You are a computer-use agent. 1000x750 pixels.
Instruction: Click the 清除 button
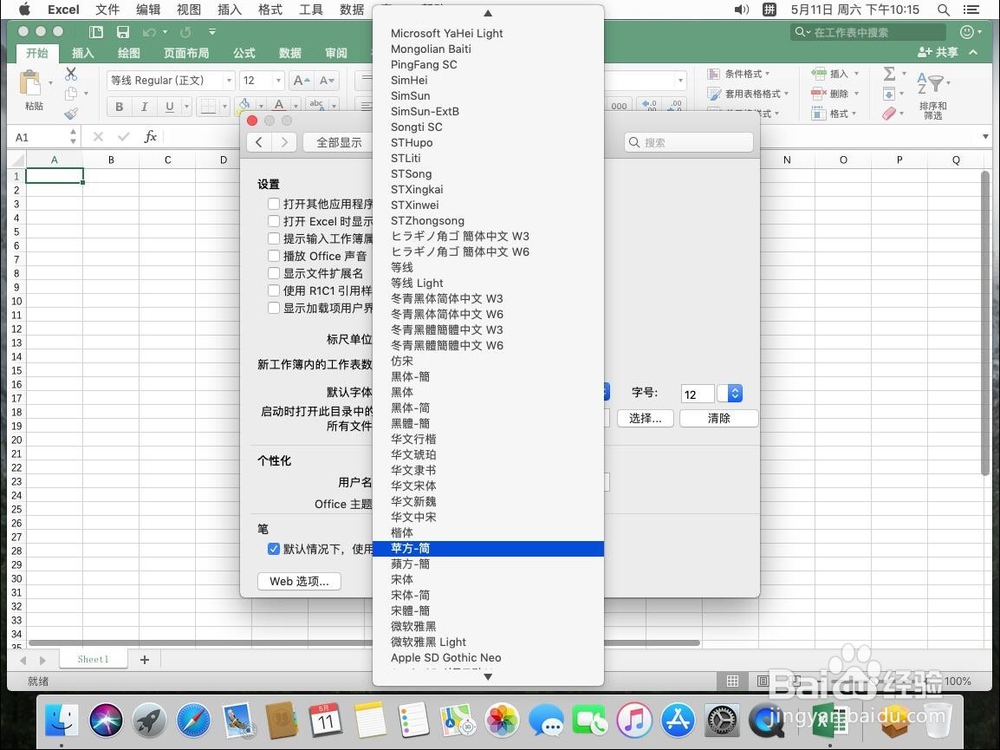point(719,418)
